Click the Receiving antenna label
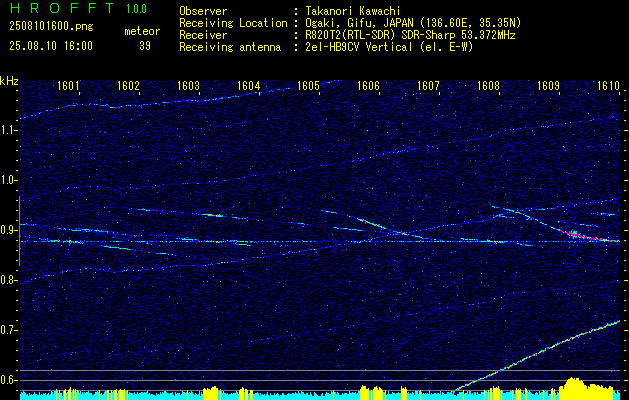This screenshot has height=400, width=629. 230,47
